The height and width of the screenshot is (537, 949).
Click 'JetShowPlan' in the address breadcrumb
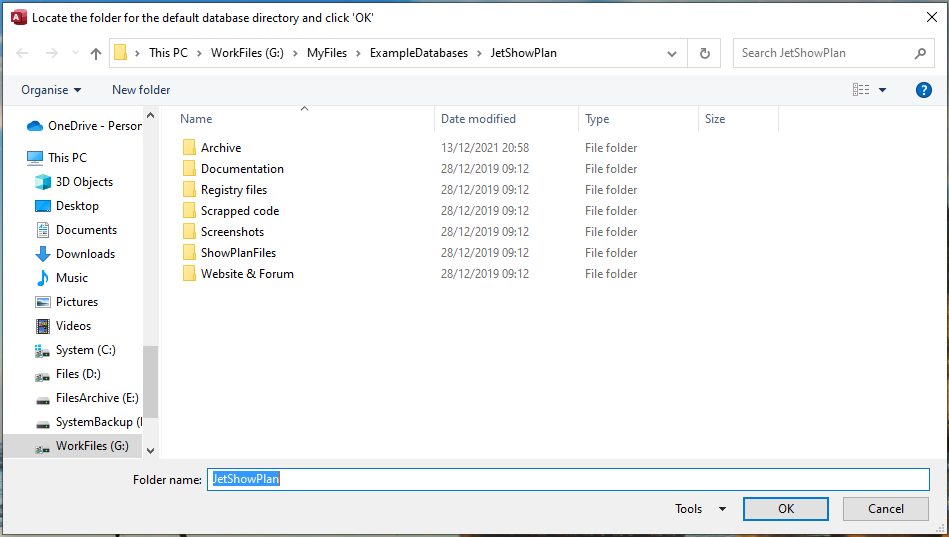coord(524,53)
